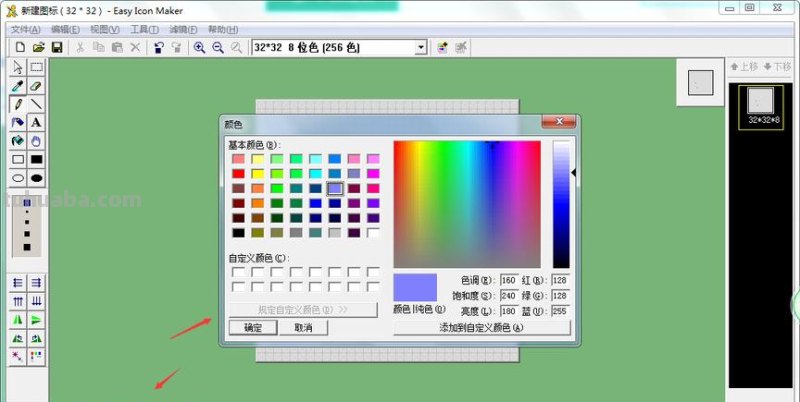800x402 pixels.
Task: Select the filled black rectangle tool
Action: coord(36,159)
